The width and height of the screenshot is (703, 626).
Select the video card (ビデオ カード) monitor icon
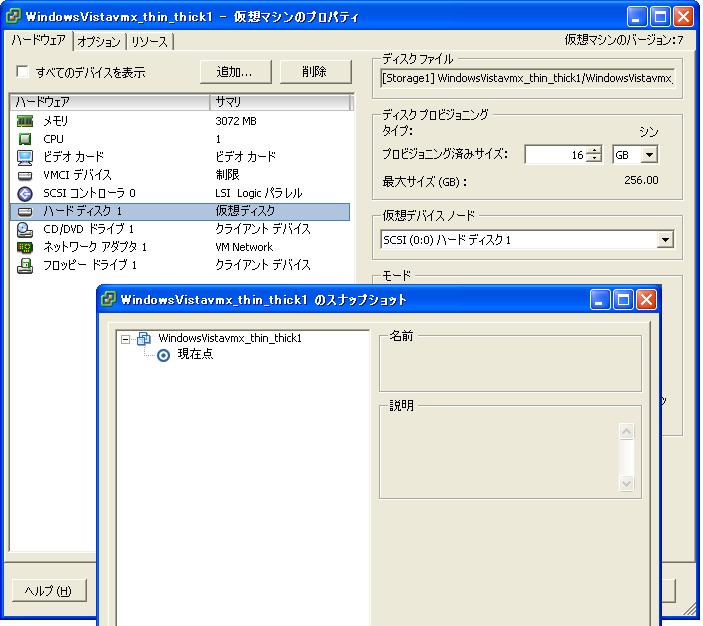coord(25,157)
